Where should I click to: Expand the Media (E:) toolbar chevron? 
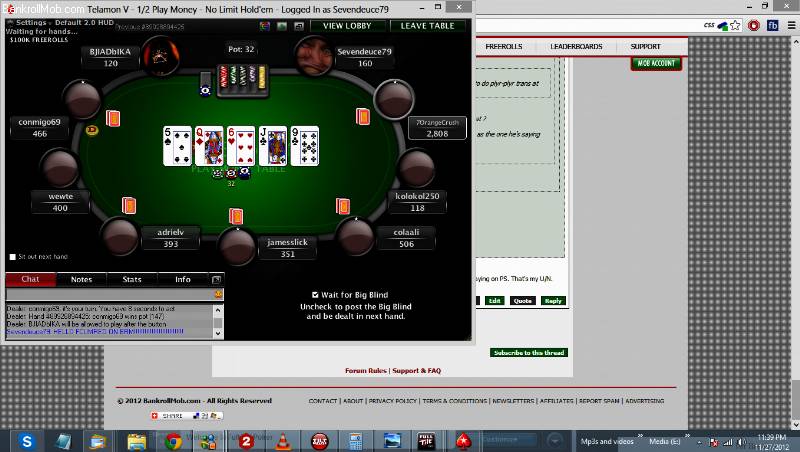coord(687,436)
